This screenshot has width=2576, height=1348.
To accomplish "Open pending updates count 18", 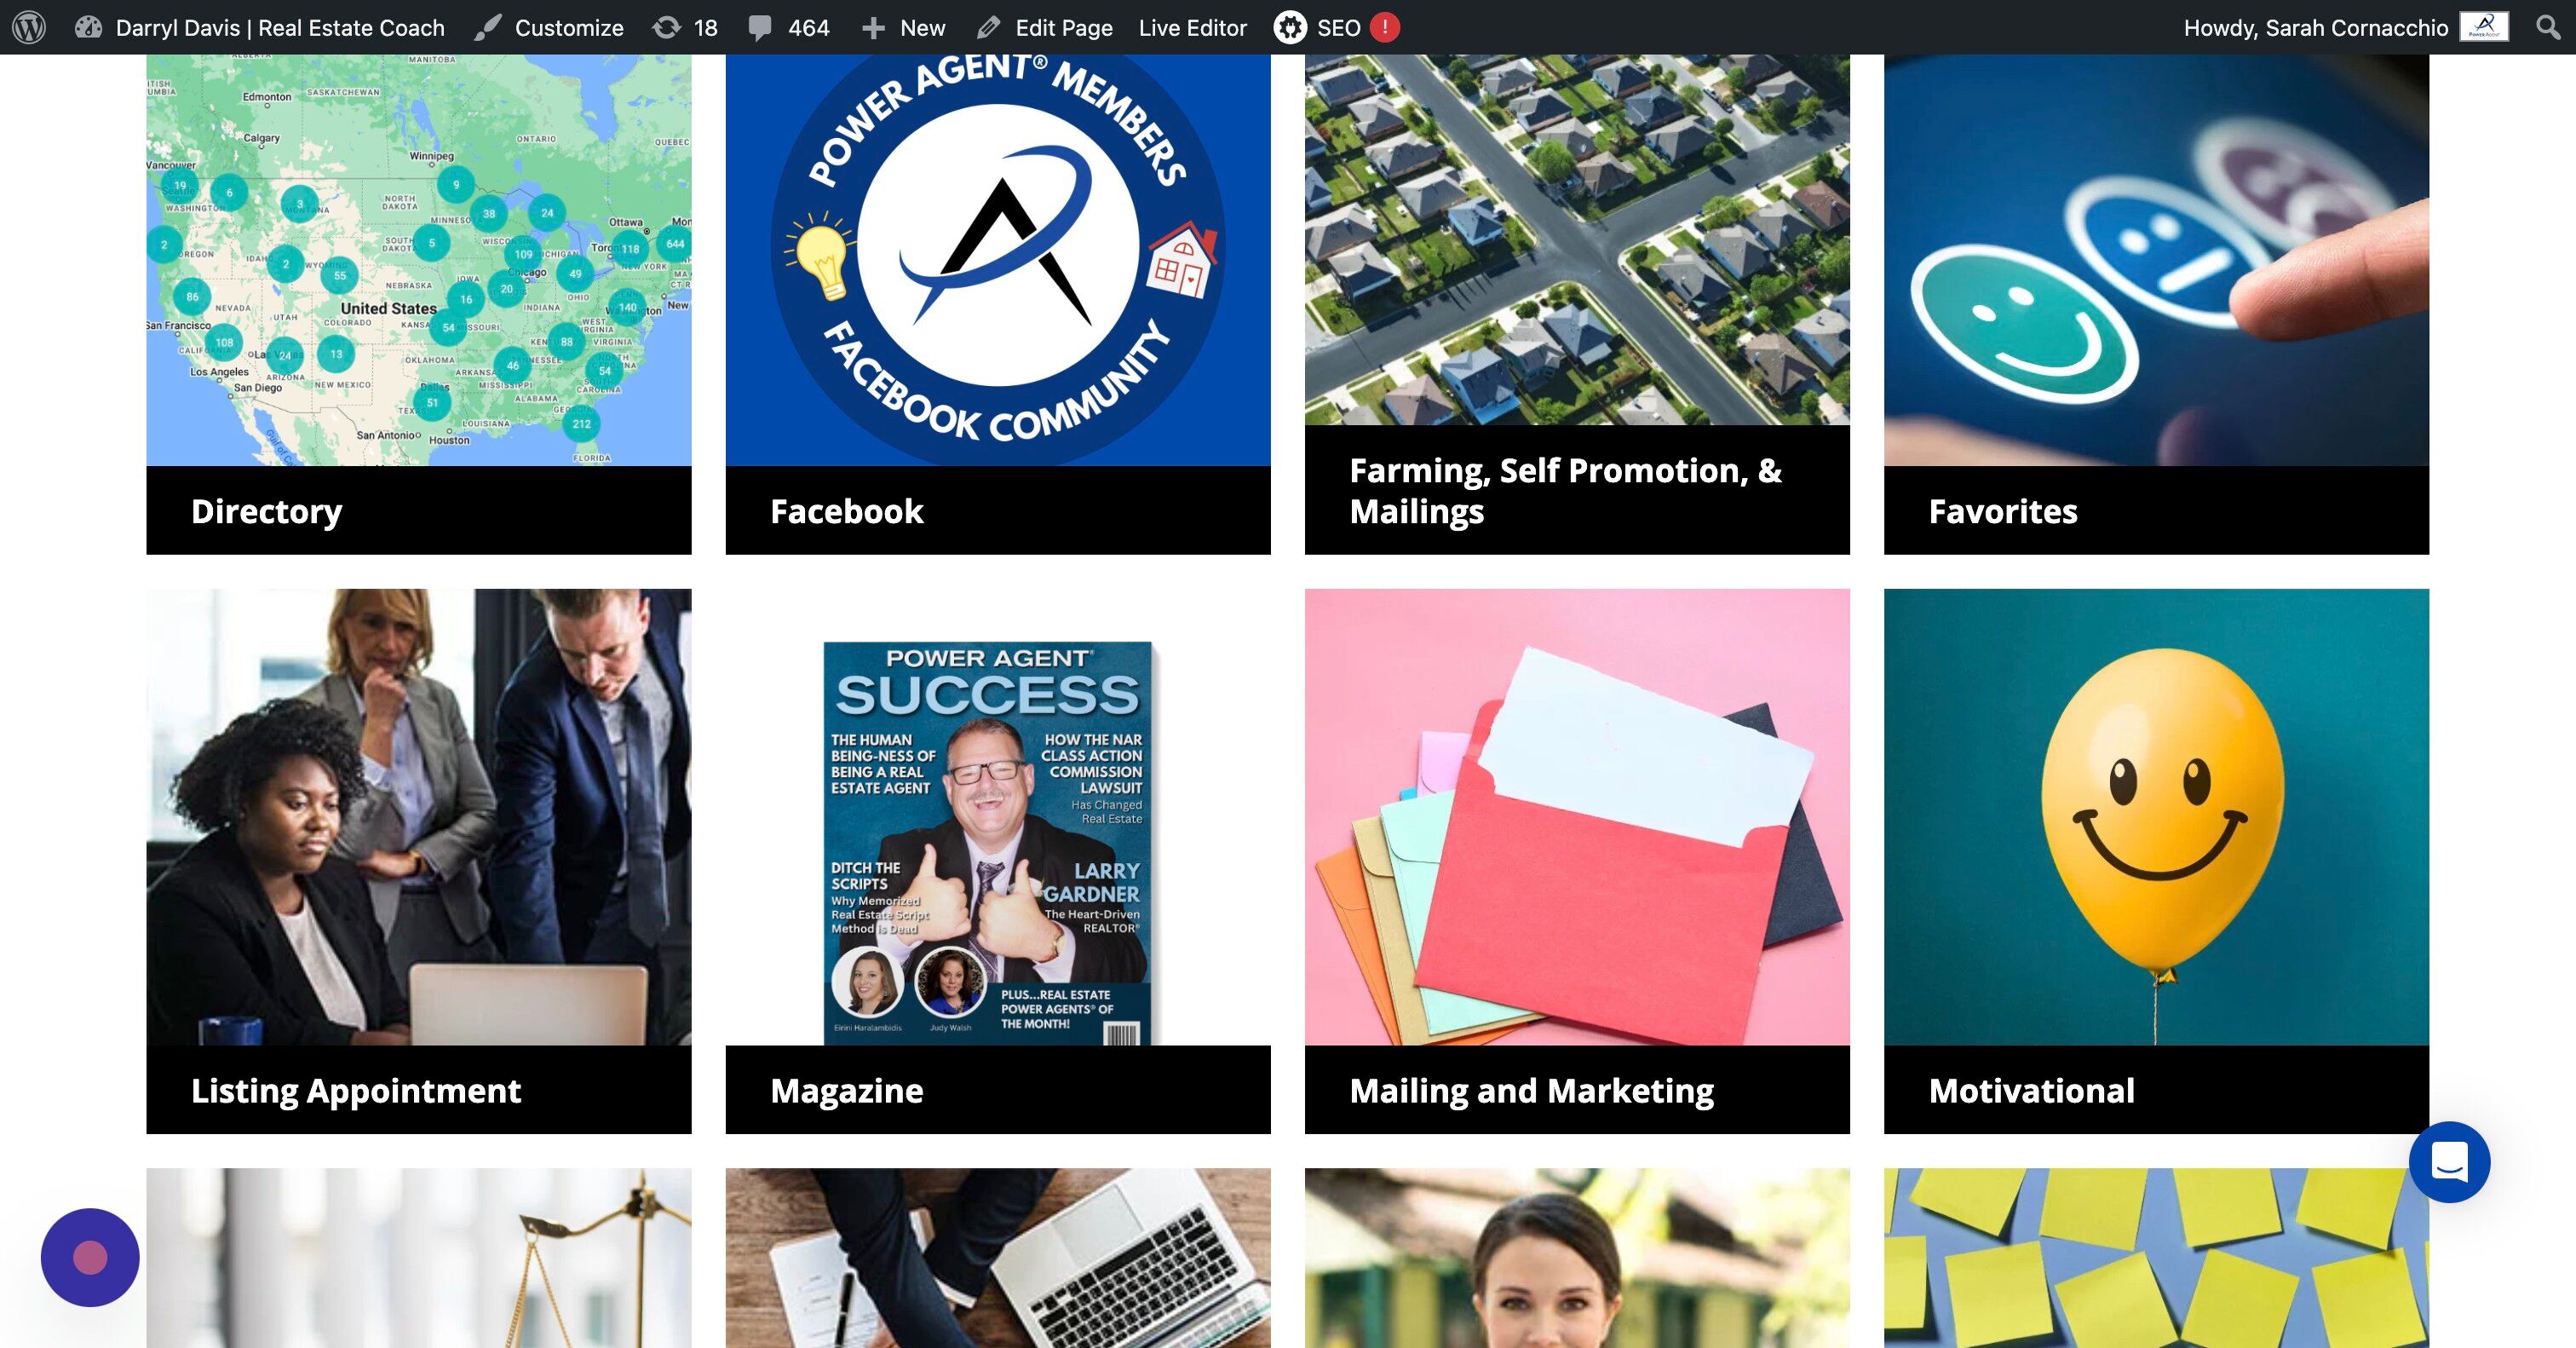I will click(x=685, y=27).
